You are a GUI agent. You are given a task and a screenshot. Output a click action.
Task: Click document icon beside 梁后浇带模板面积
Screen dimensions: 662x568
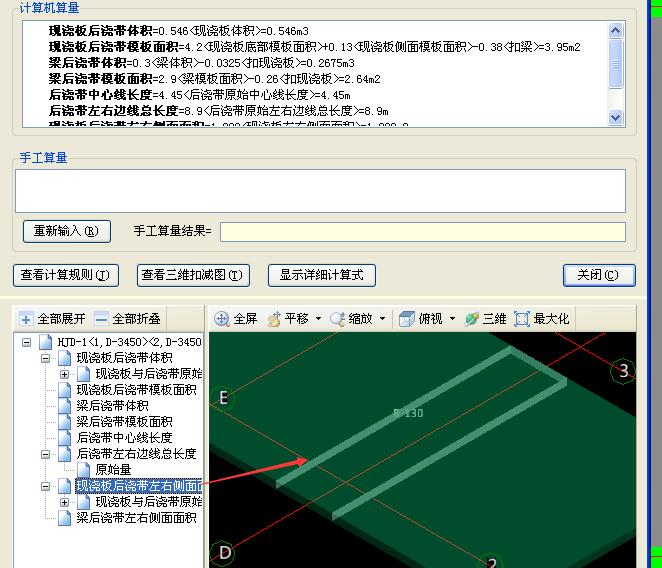click(64, 422)
